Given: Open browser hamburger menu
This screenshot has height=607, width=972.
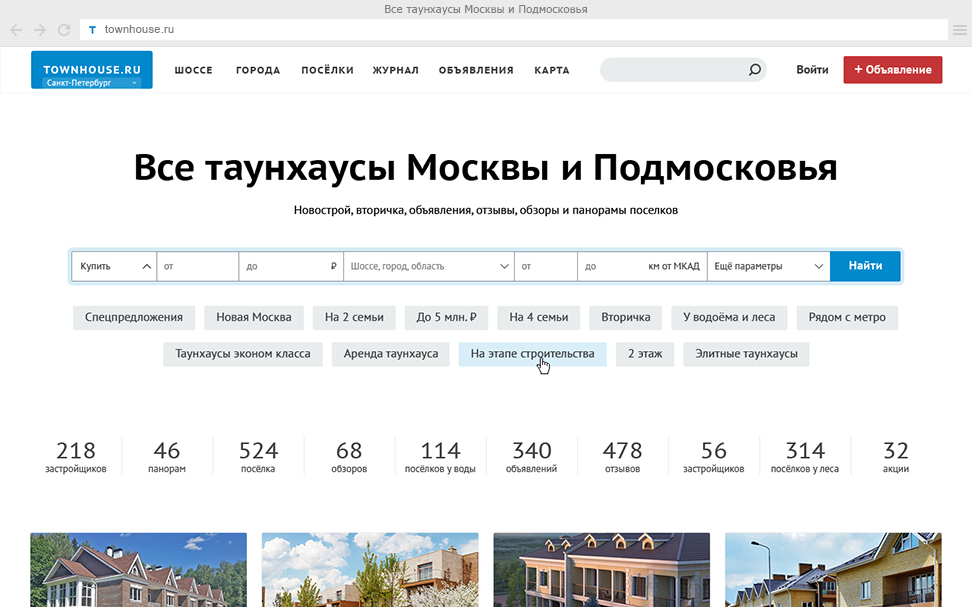Looking at the screenshot, I should point(959,30).
